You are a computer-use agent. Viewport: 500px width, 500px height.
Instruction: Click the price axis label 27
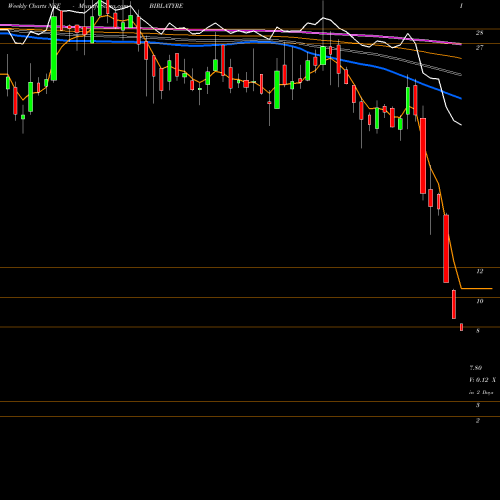coord(479,48)
